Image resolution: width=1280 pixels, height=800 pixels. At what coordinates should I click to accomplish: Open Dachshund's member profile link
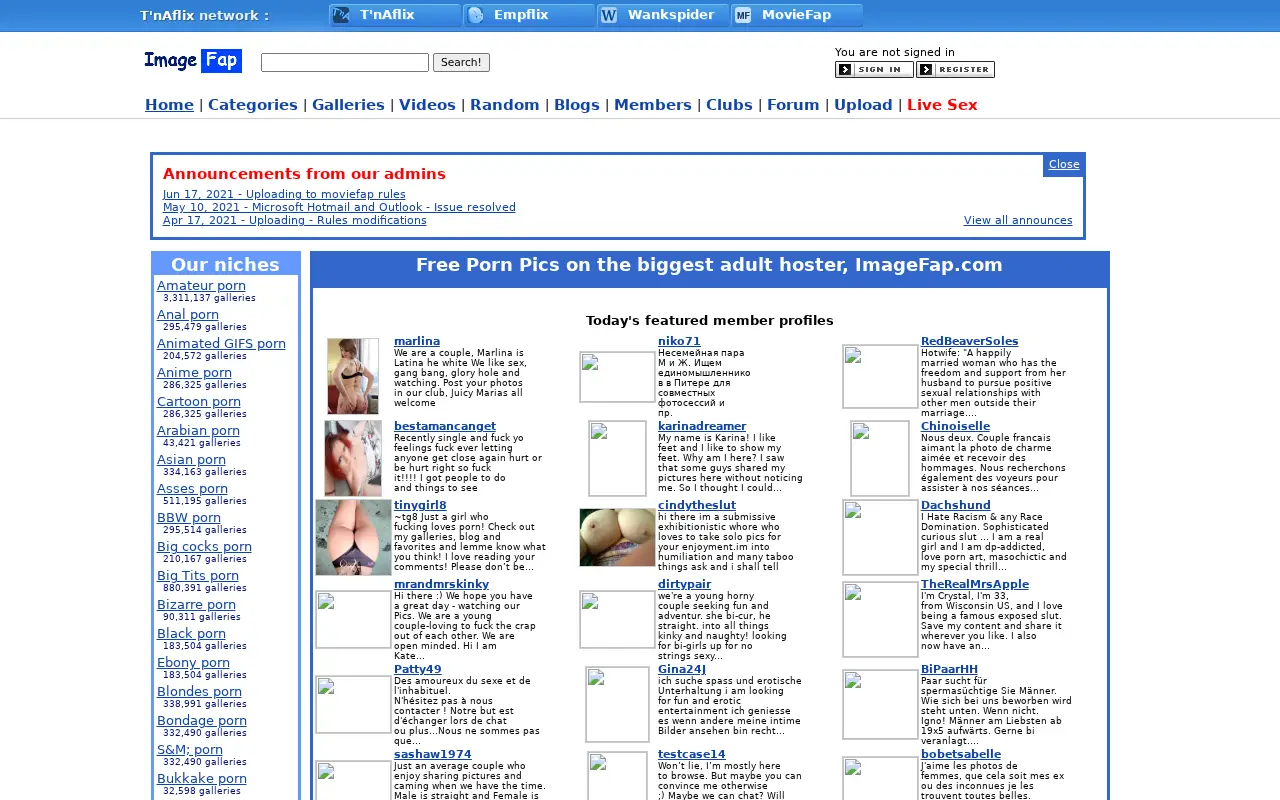tap(956, 505)
